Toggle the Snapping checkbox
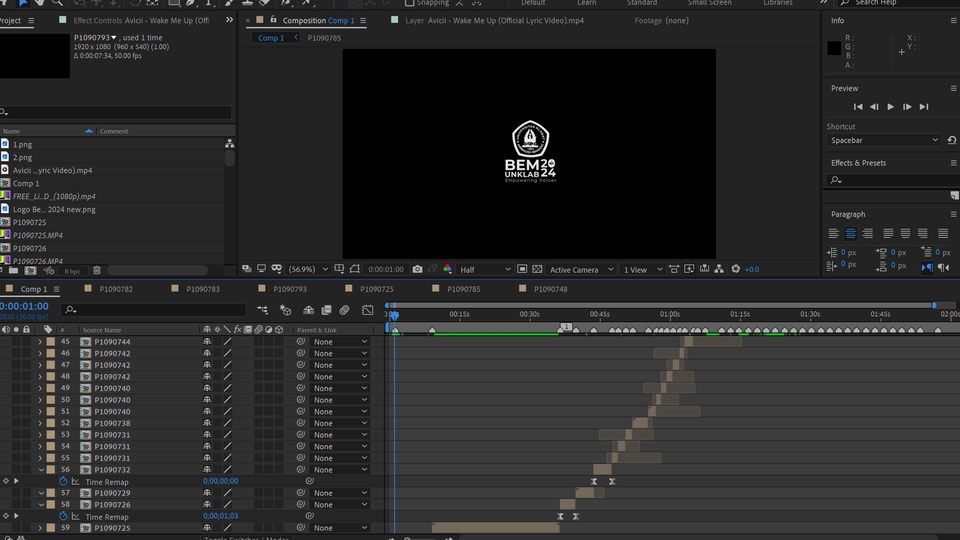 click(x=411, y=3)
